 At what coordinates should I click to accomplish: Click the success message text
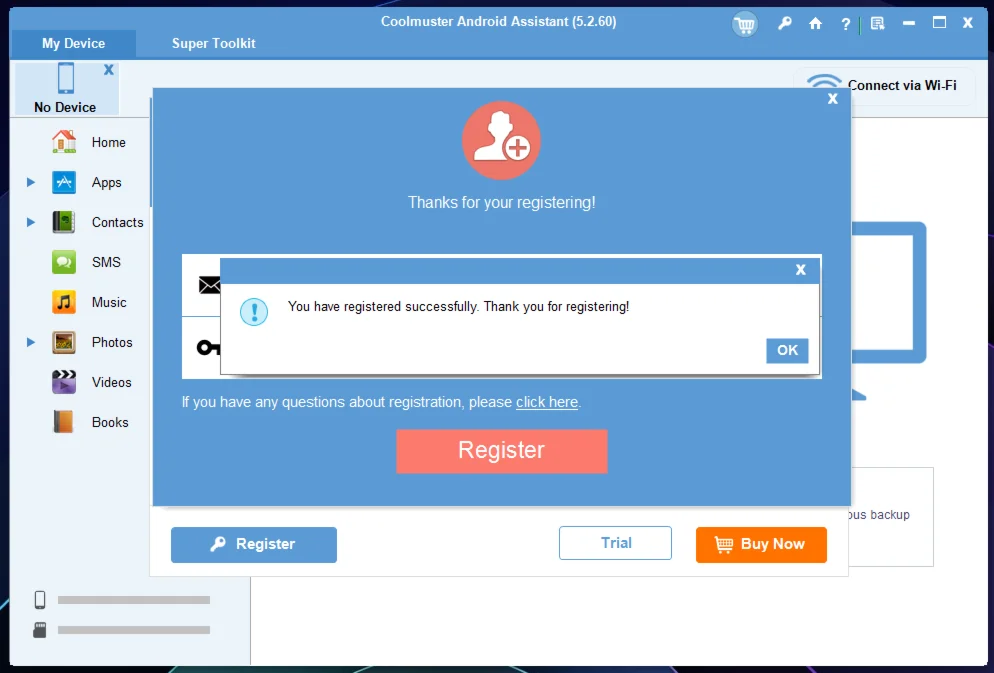point(458,307)
